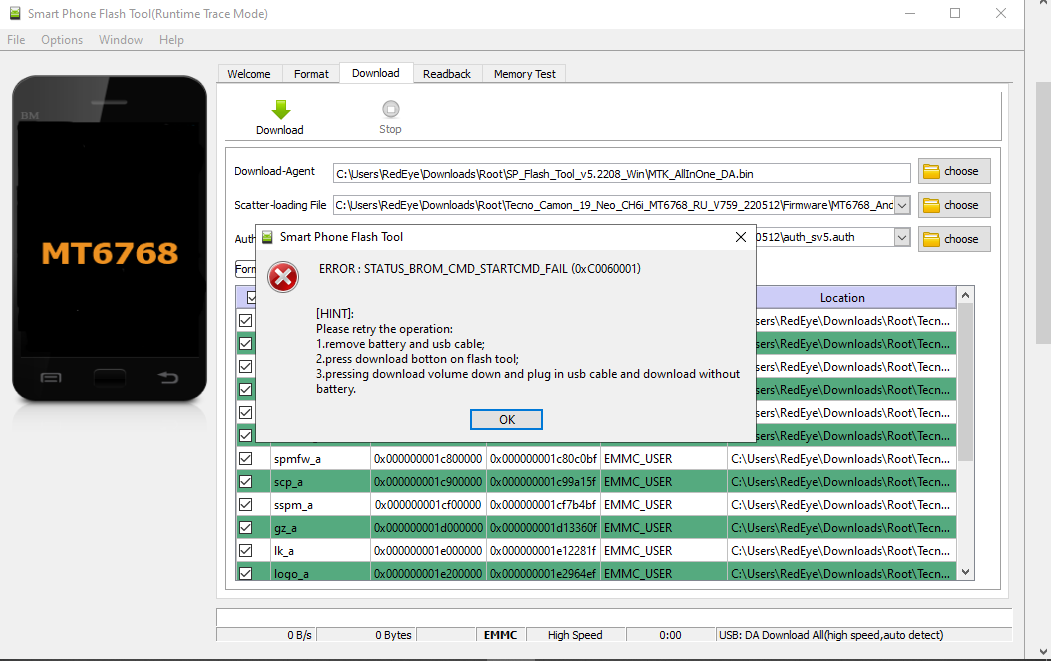The width and height of the screenshot is (1051, 661).
Task: Click the partition list vertical scrollbar thumb
Action: coord(965,382)
